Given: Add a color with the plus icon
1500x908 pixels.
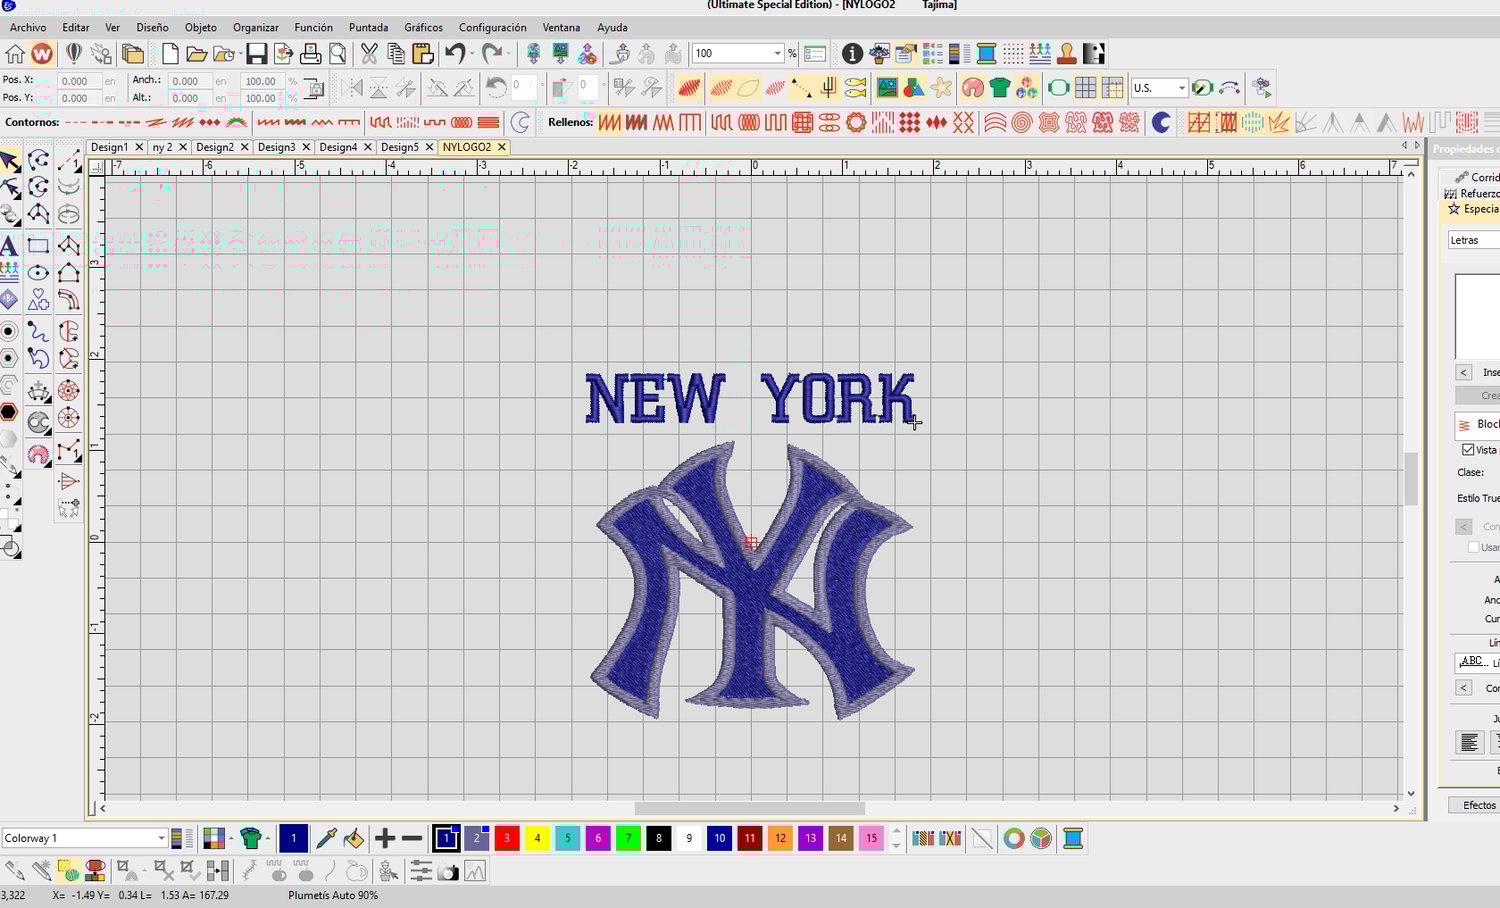Looking at the screenshot, I should coord(385,838).
